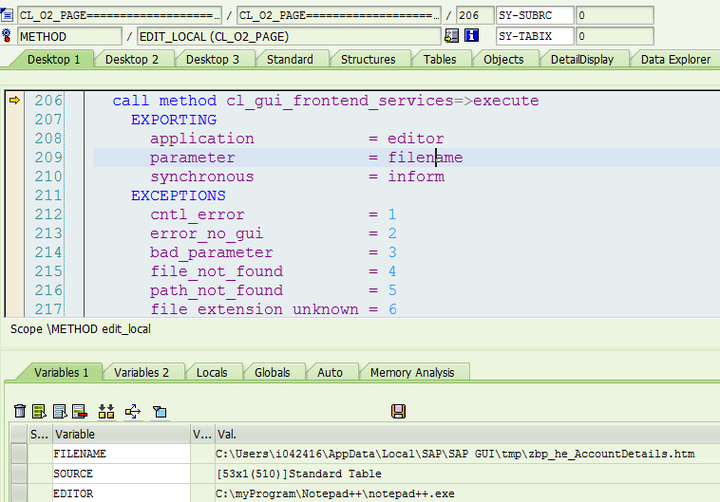This screenshot has width=720, height=502.
Task: Open the Objects tab
Action: coord(503,59)
